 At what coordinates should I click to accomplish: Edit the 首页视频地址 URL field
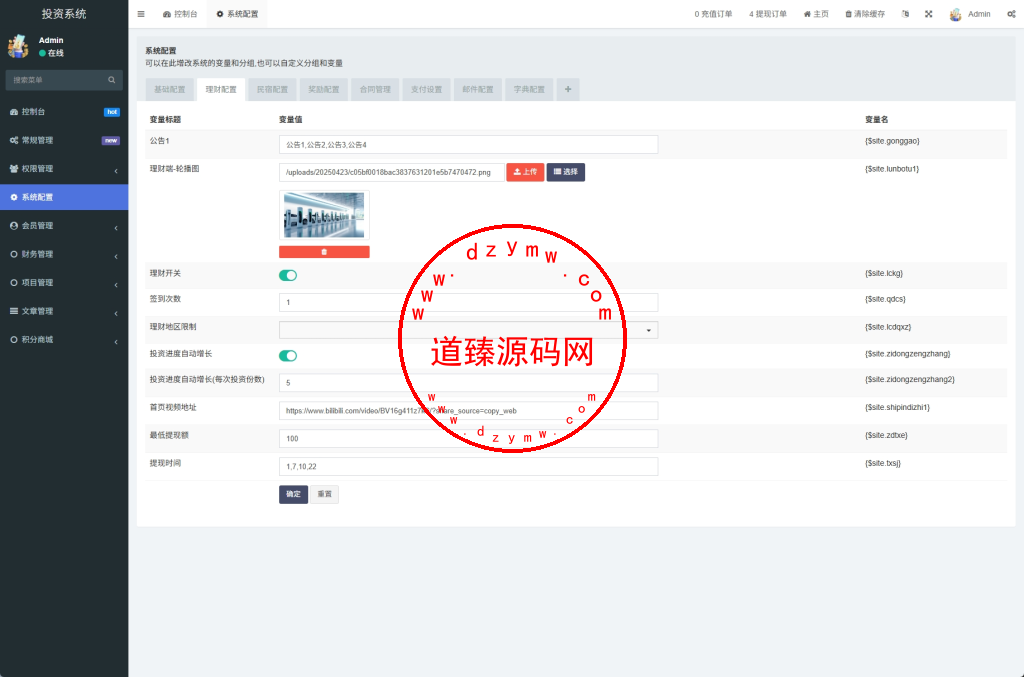[468, 411]
